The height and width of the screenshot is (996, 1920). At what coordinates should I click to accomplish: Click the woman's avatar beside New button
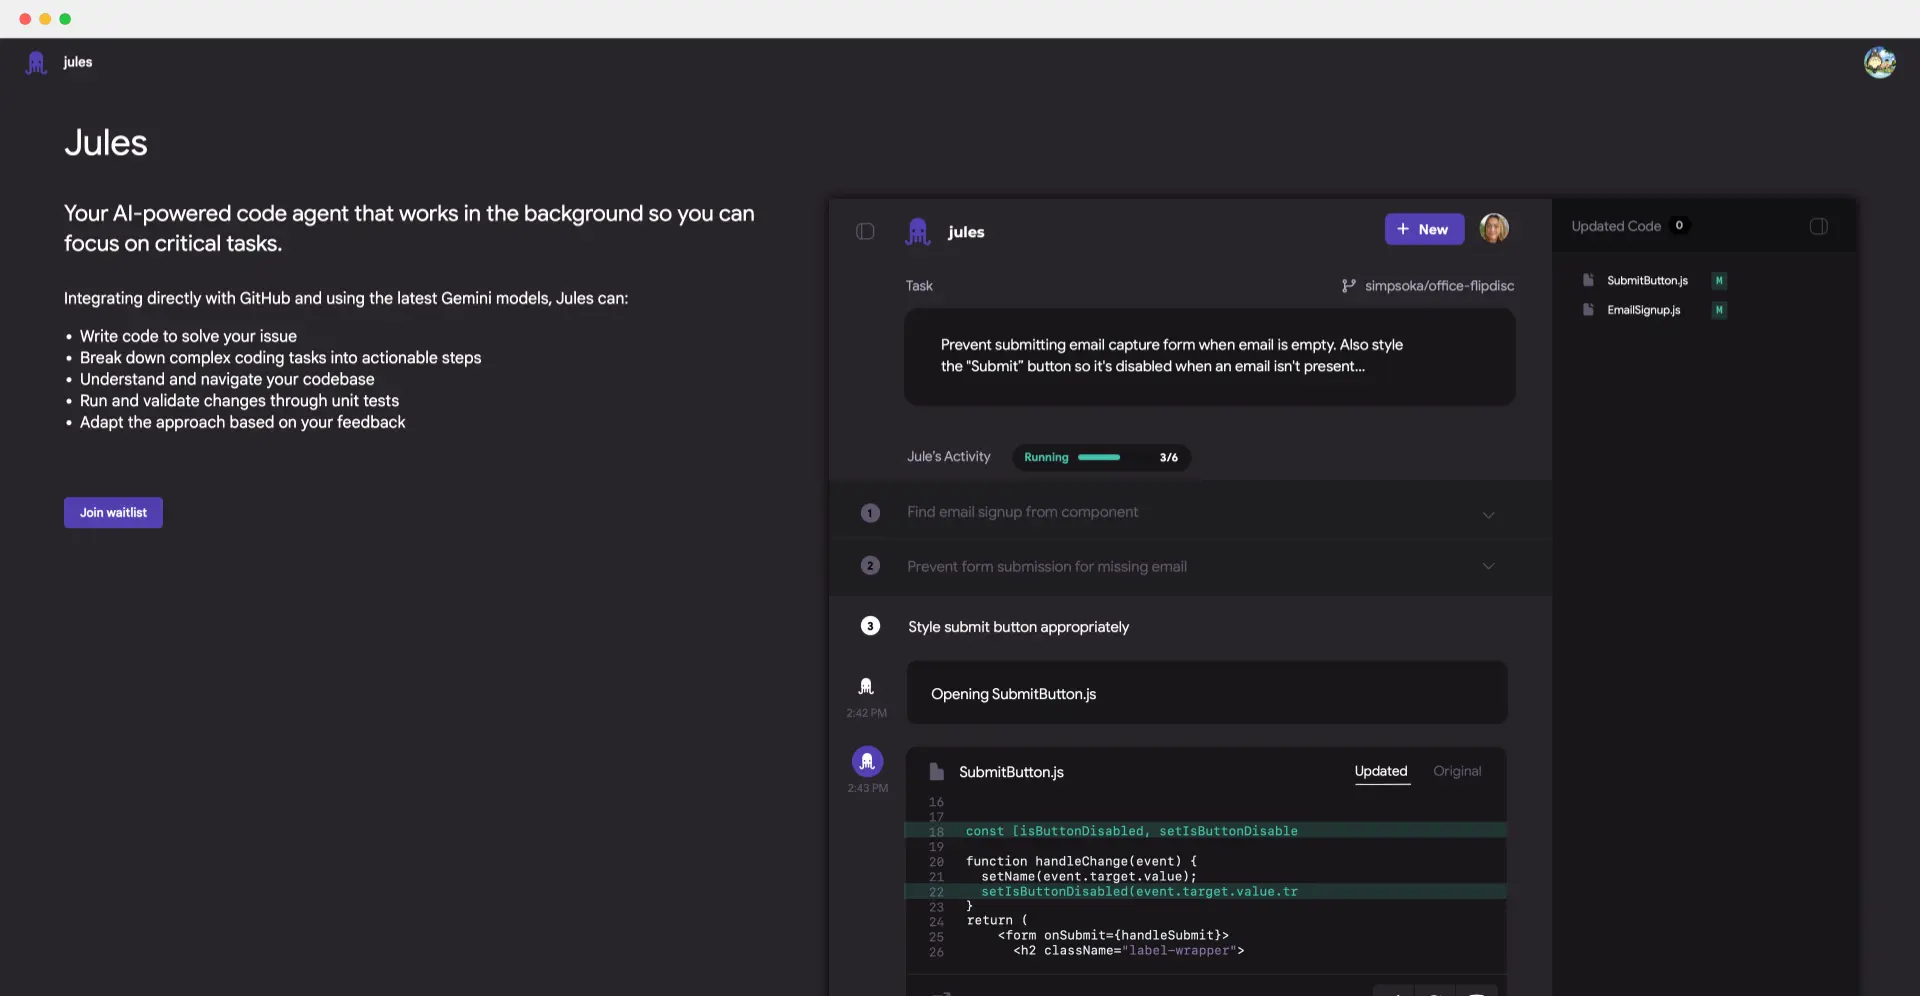pyautogui.click(x=1494, y=229)
